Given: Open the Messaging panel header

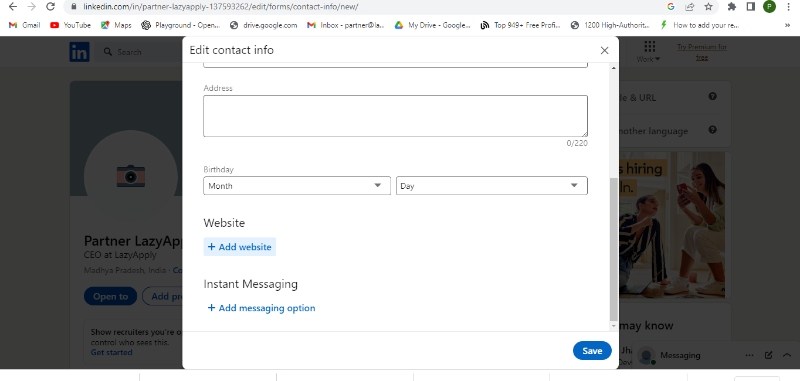Looking at the screenshot, I should coord(716,355).
